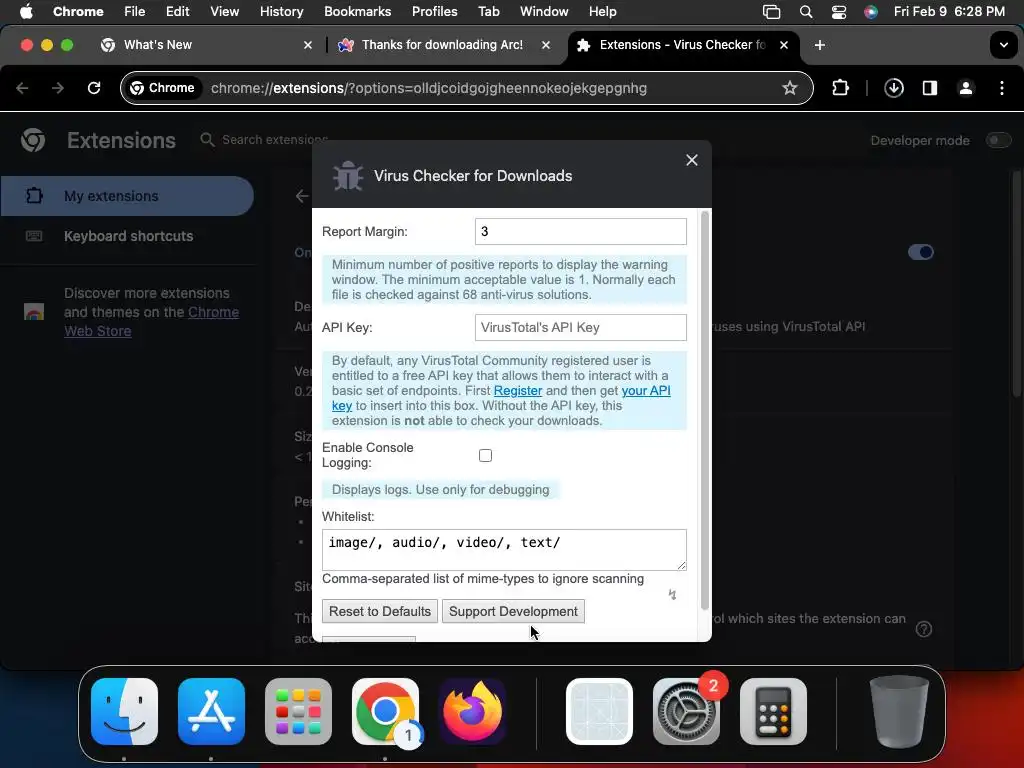Click the site access help question icon
The height and width of the screenshot is (768, 1024).
pos(923,629)
